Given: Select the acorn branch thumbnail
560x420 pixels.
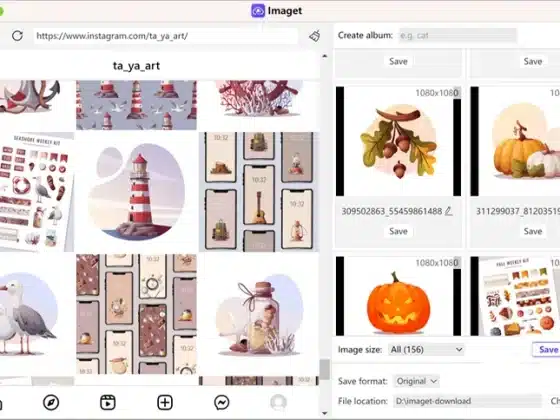Looking at the screenshot, I should (398, 141).
